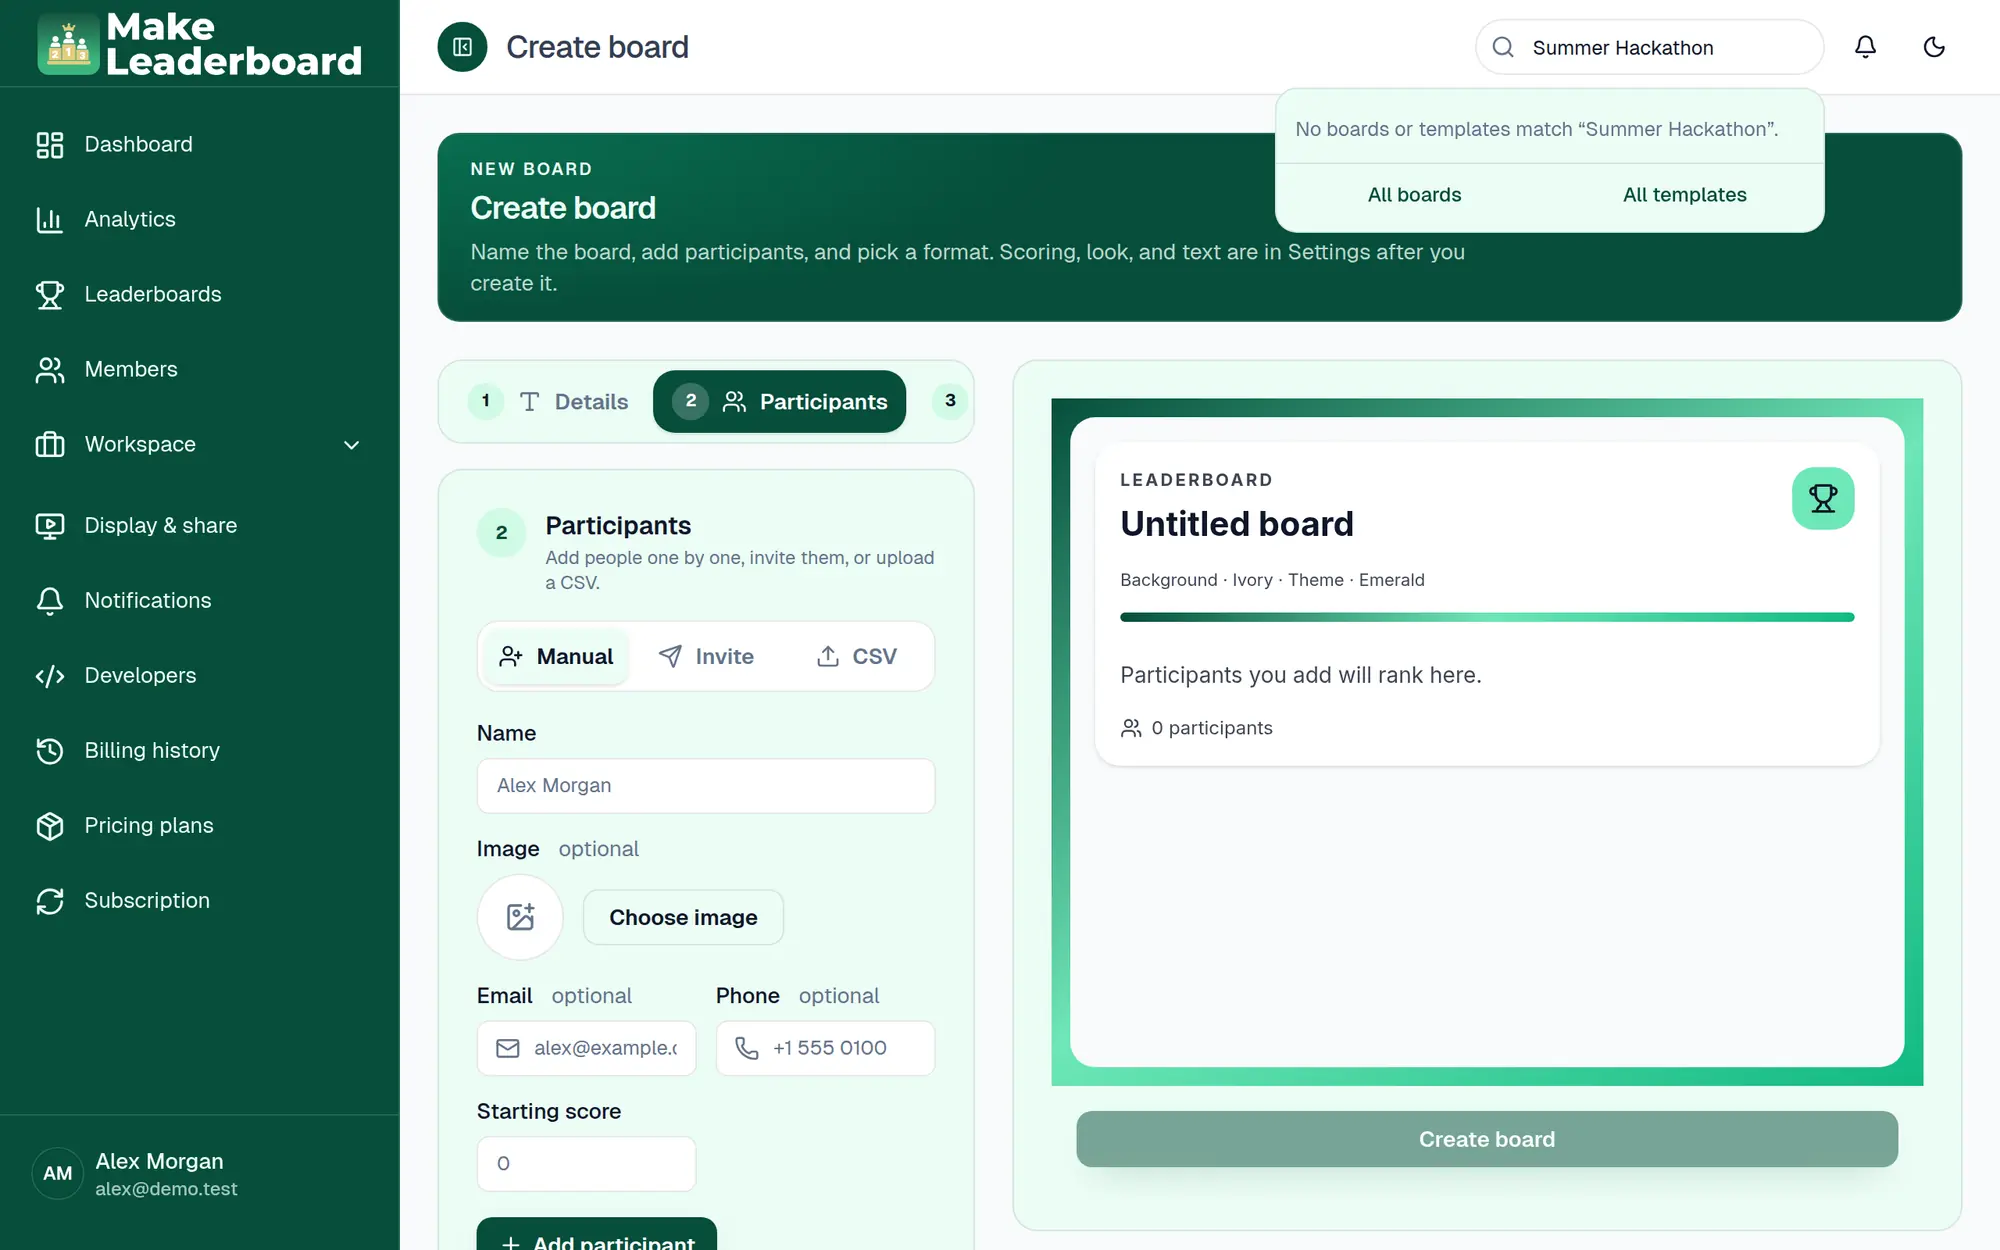Click alex@demo.test account text
Image resolution: width=2000 pixels, height=1250 pixels.
tap(166, 1189)
